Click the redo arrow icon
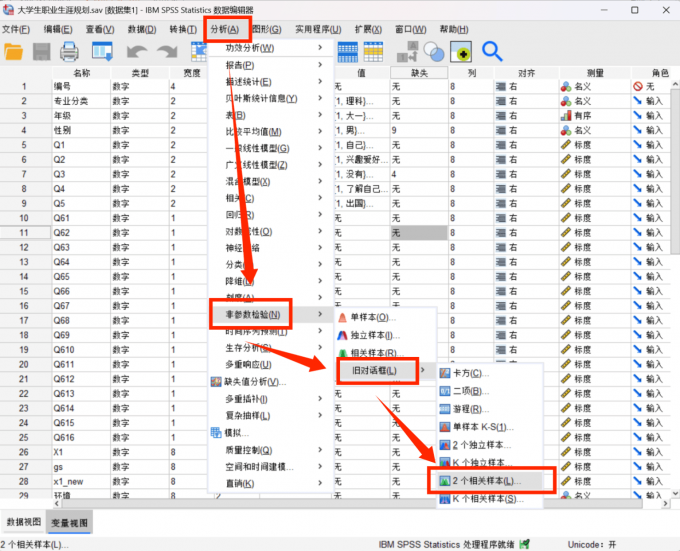This screenshot has height=551, width=680. coord(167,52)
